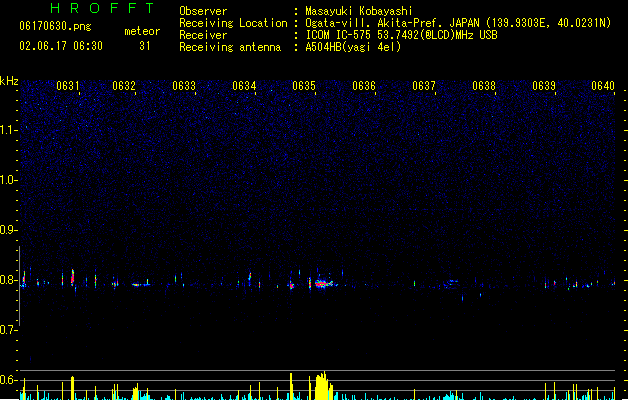Click the 1.0 kHz frequency axis label

tap(8, 180)
